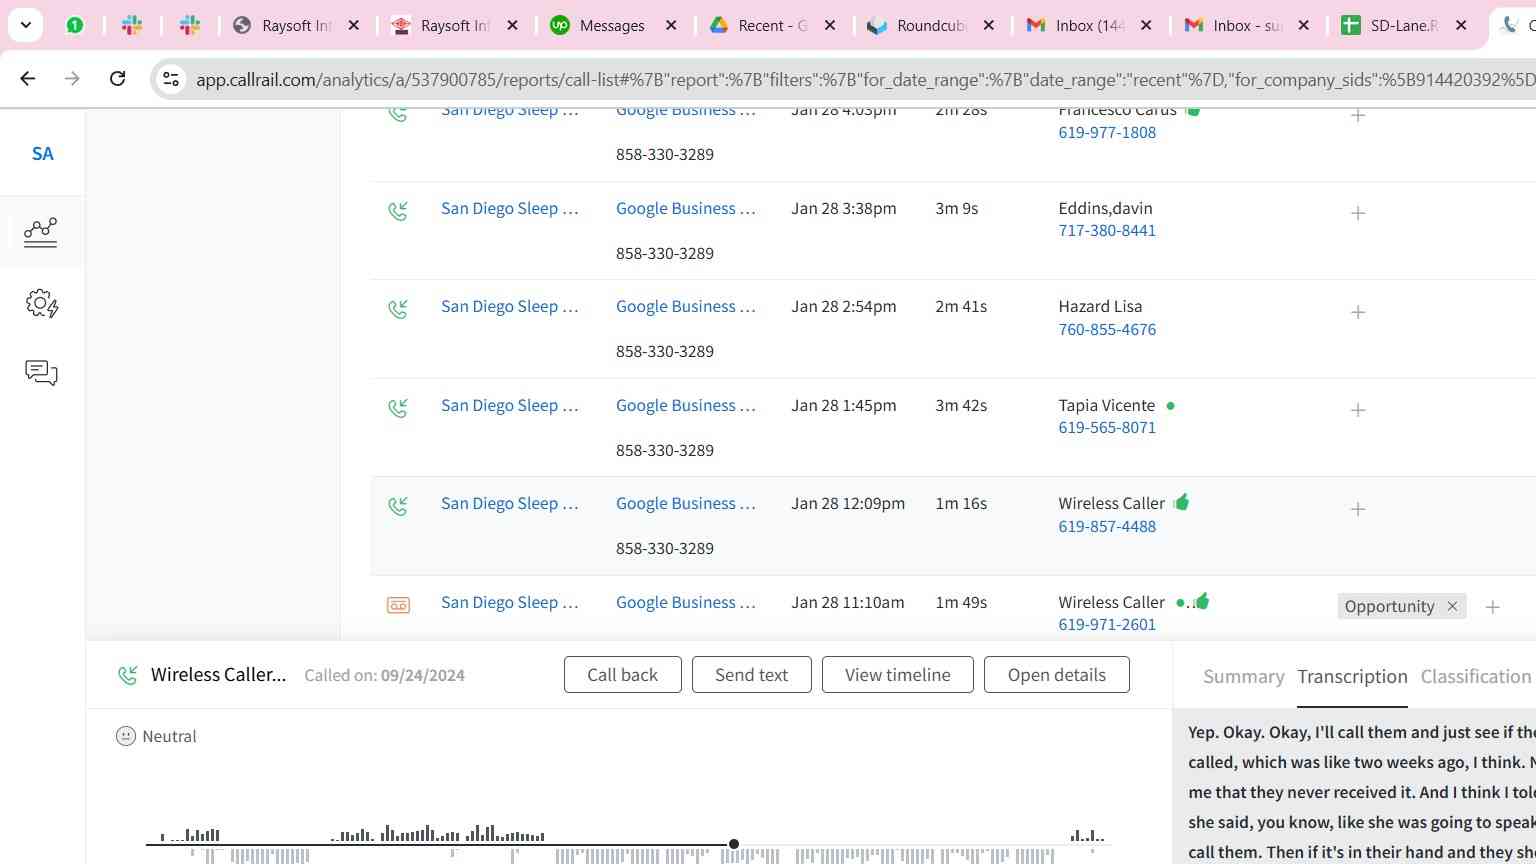Screen dimensions: 1536x864
Task: Select the Jan 28 12:09pm timestamp
Action: [848, 503]
